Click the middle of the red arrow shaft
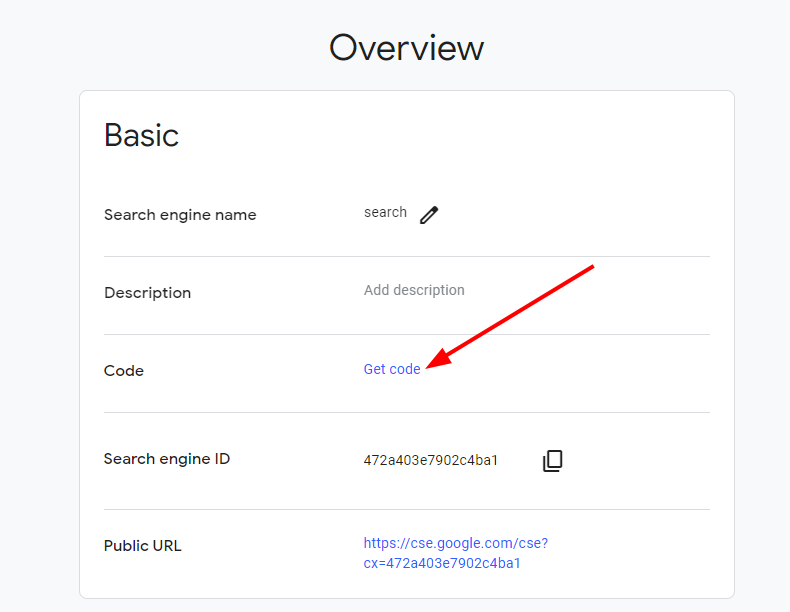This screenshot has height=612, width=790. pyautogui.click(x=515, y=314)
